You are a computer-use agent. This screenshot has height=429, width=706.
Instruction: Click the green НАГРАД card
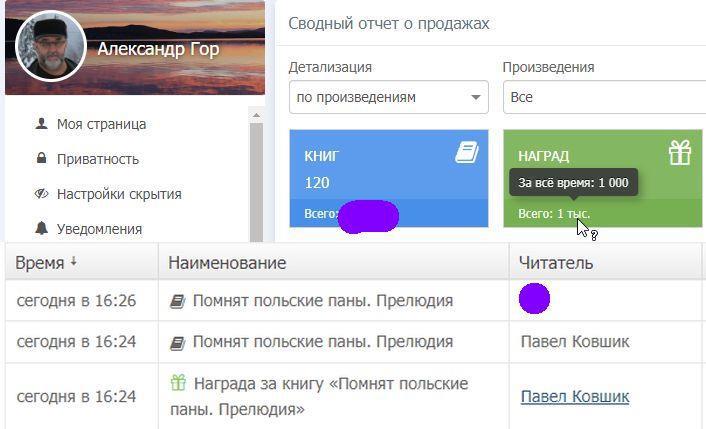tap(602, 178)
